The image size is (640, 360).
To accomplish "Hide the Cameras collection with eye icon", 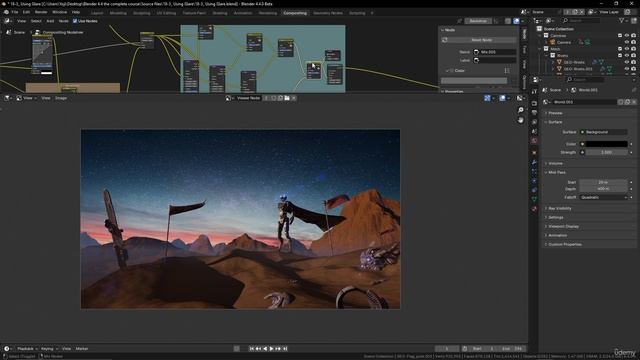I will [627, 36].
